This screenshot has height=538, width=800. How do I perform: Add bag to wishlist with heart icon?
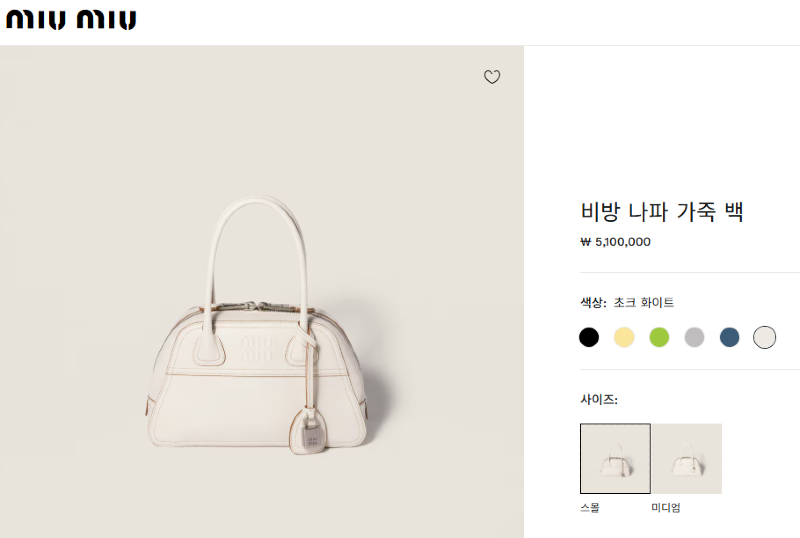coord(492,77)
